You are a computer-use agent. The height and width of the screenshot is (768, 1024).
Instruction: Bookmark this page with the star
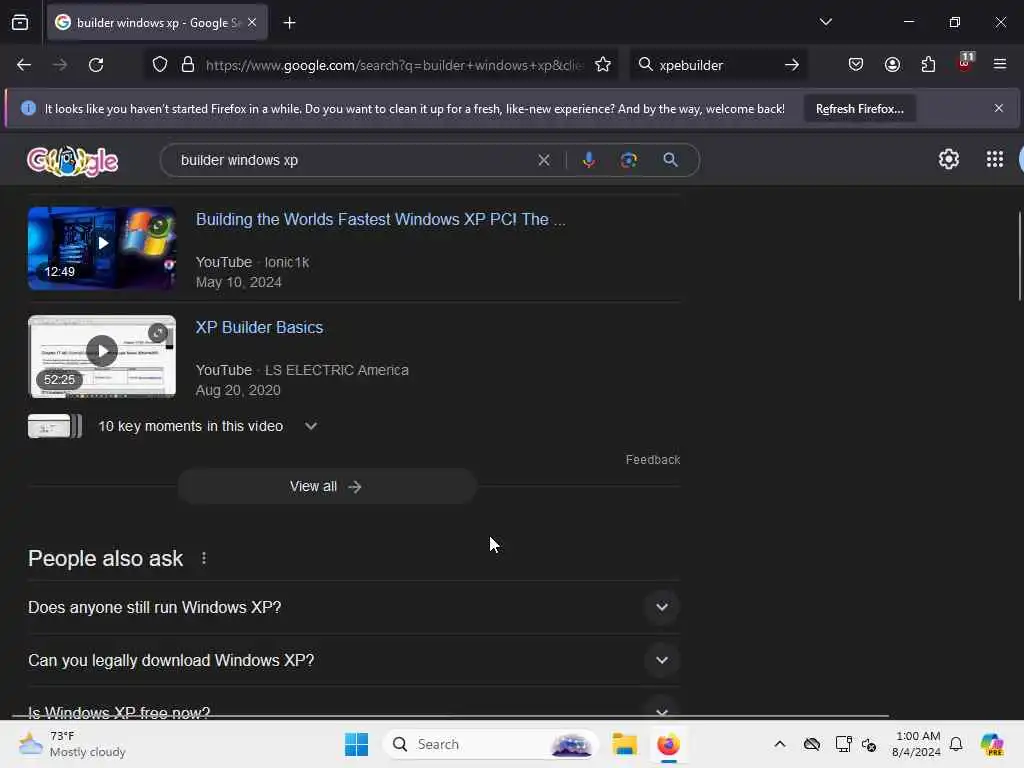coord(603,65)
